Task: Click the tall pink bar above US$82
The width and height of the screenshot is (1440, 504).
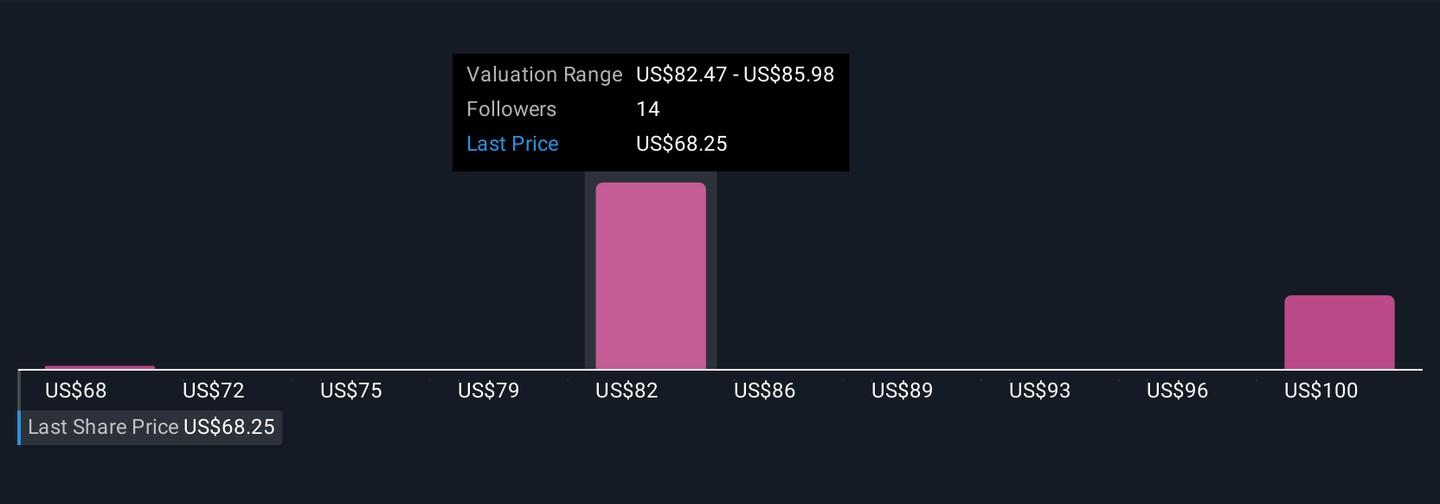Action: click(x=650, y=276)
